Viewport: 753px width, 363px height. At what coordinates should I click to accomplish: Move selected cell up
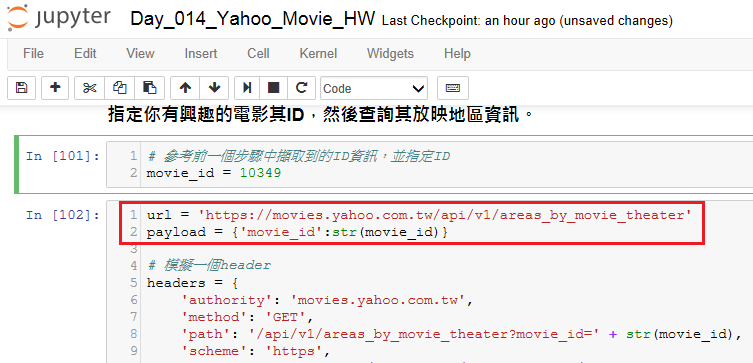click(x=185, y=88)
